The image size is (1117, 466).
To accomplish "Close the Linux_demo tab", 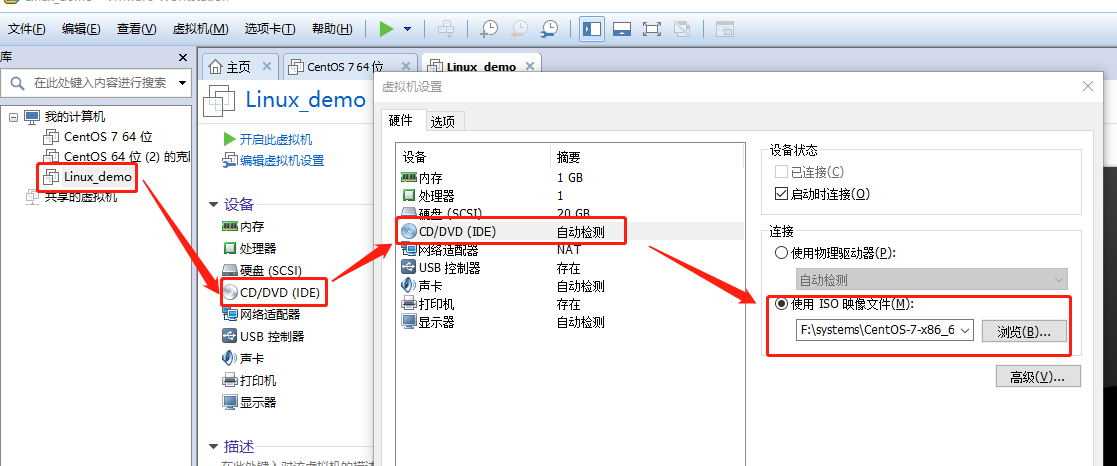I will [x=529, y=66].
